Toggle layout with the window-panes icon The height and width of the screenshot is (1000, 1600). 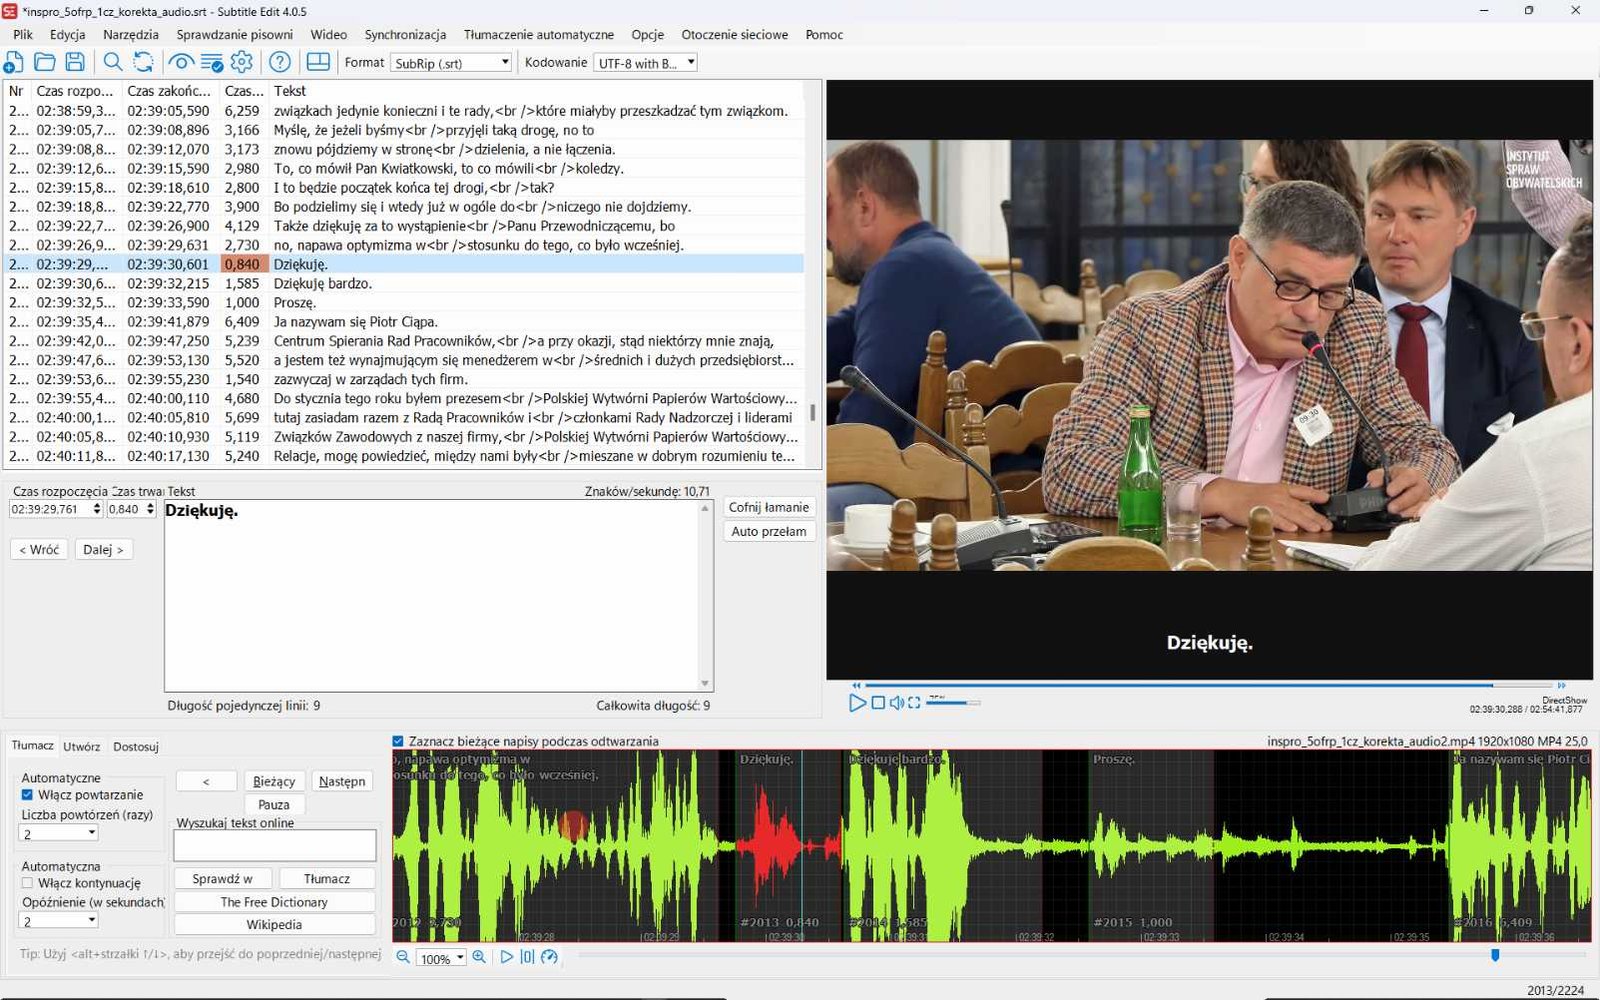point(318,62)
